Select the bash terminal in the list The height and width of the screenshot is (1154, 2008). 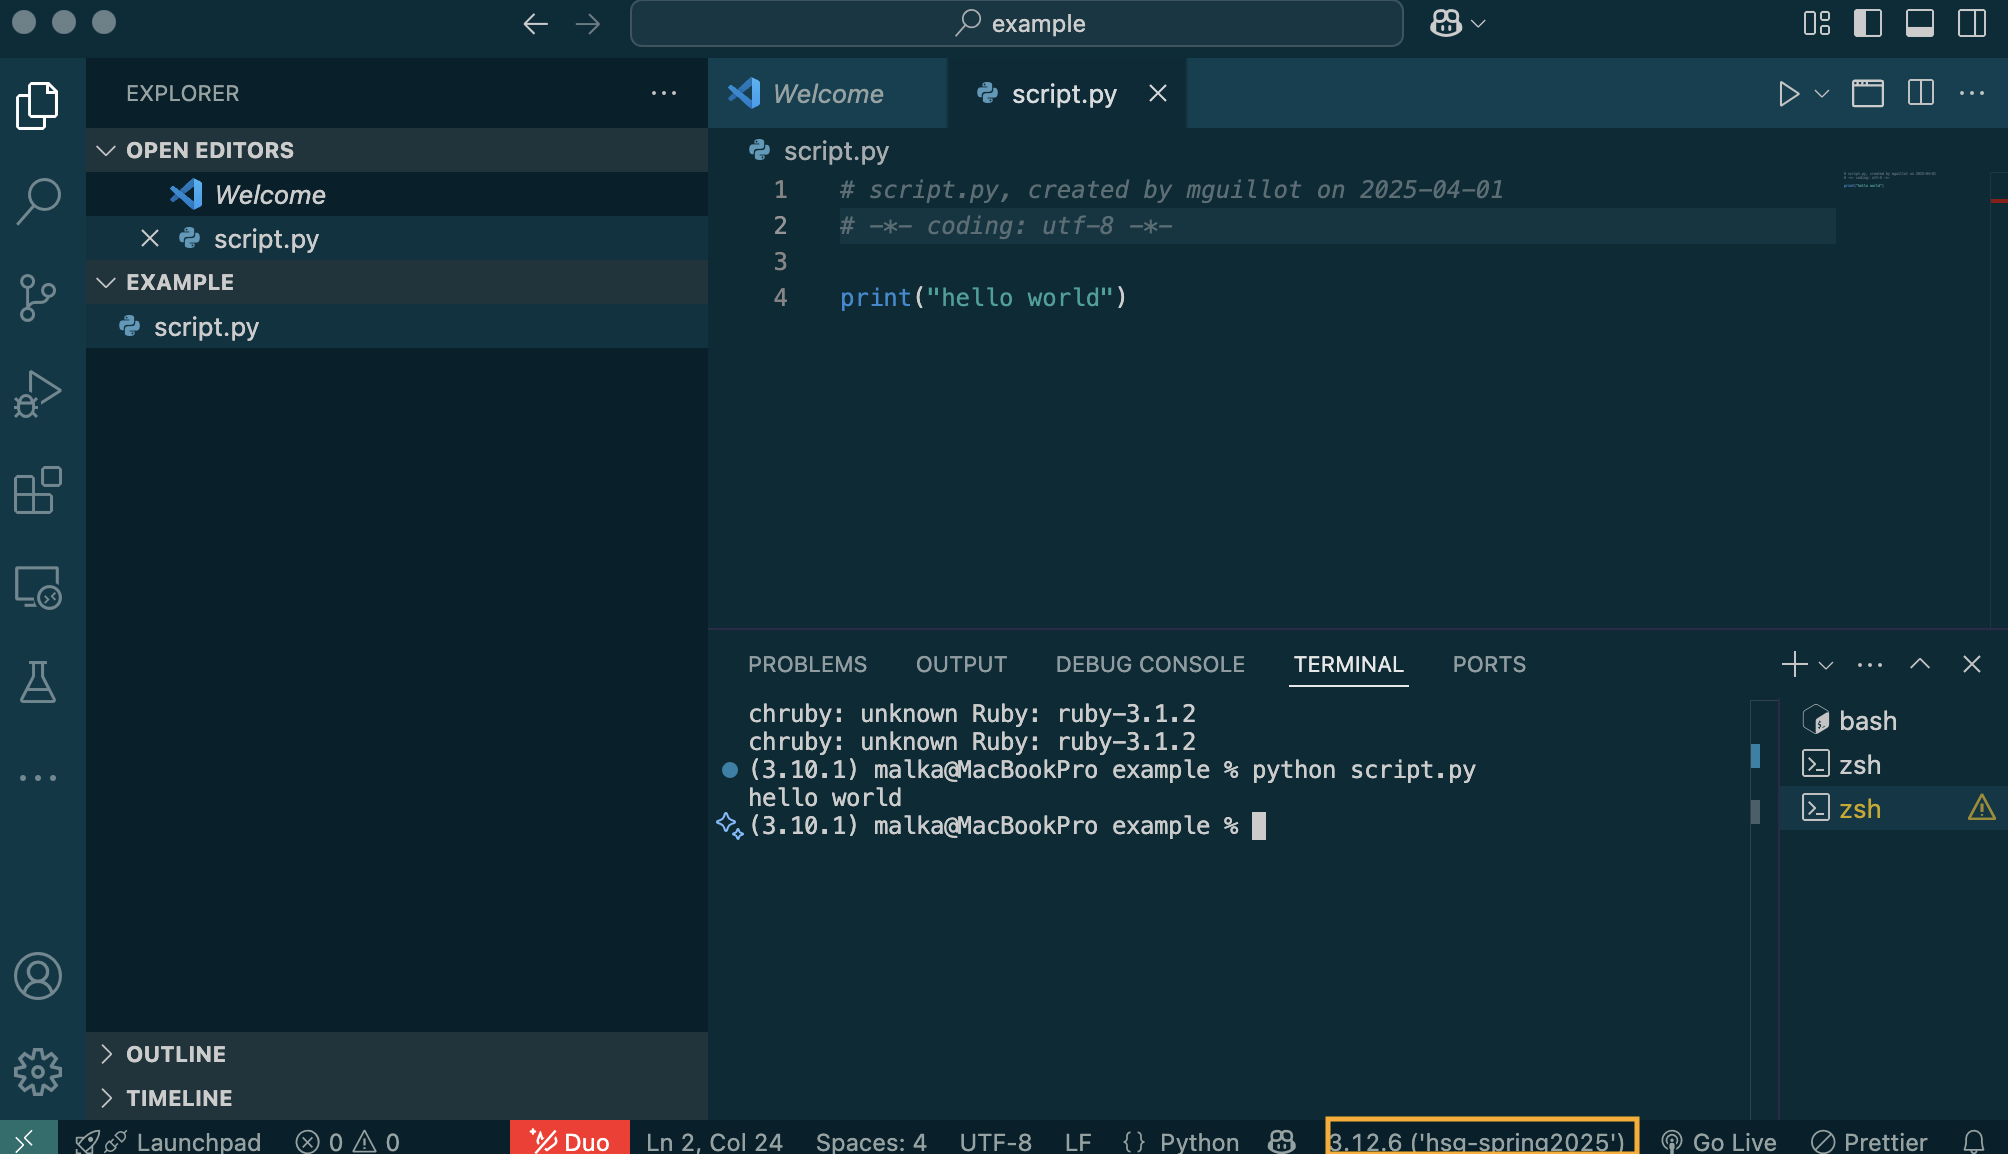pyautogui.click(x=1866, y=721)
